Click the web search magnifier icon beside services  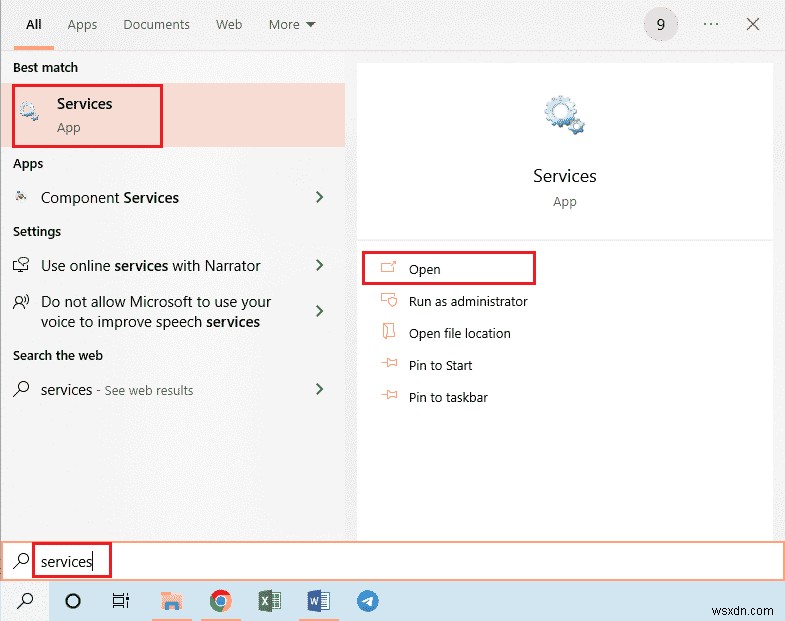pos(21,389)
